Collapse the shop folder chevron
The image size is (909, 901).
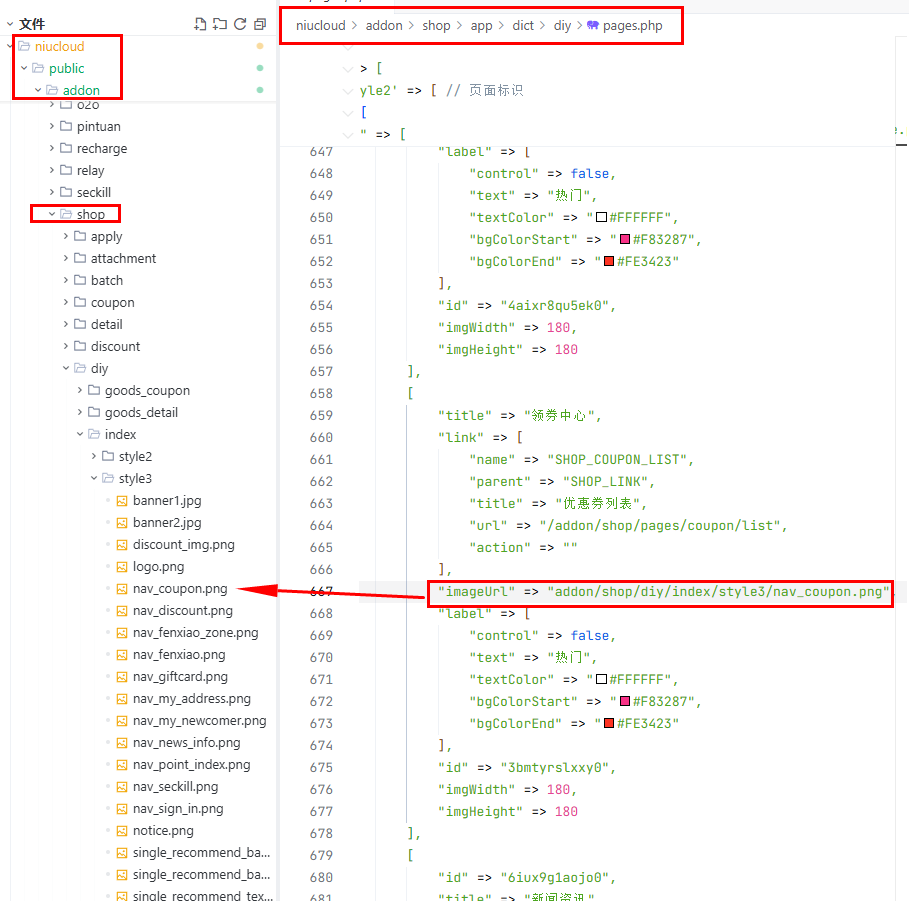(x=52, y=215)
